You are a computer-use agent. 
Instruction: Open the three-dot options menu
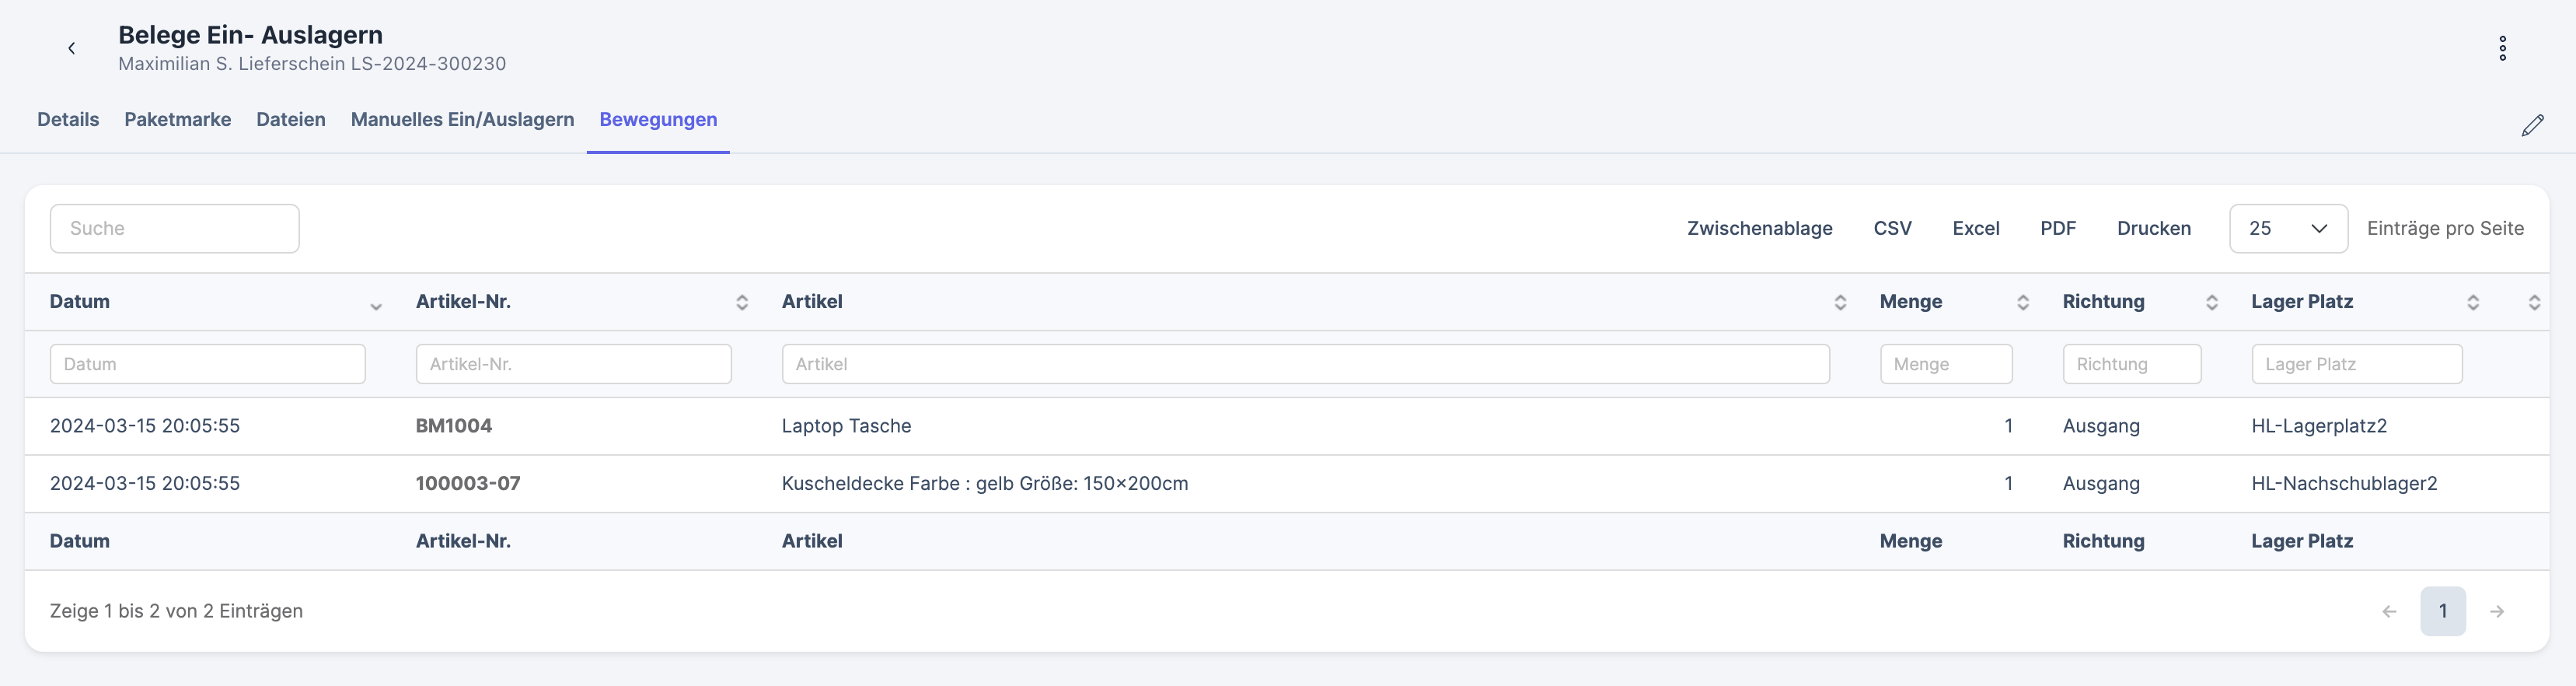point(2502,48)
